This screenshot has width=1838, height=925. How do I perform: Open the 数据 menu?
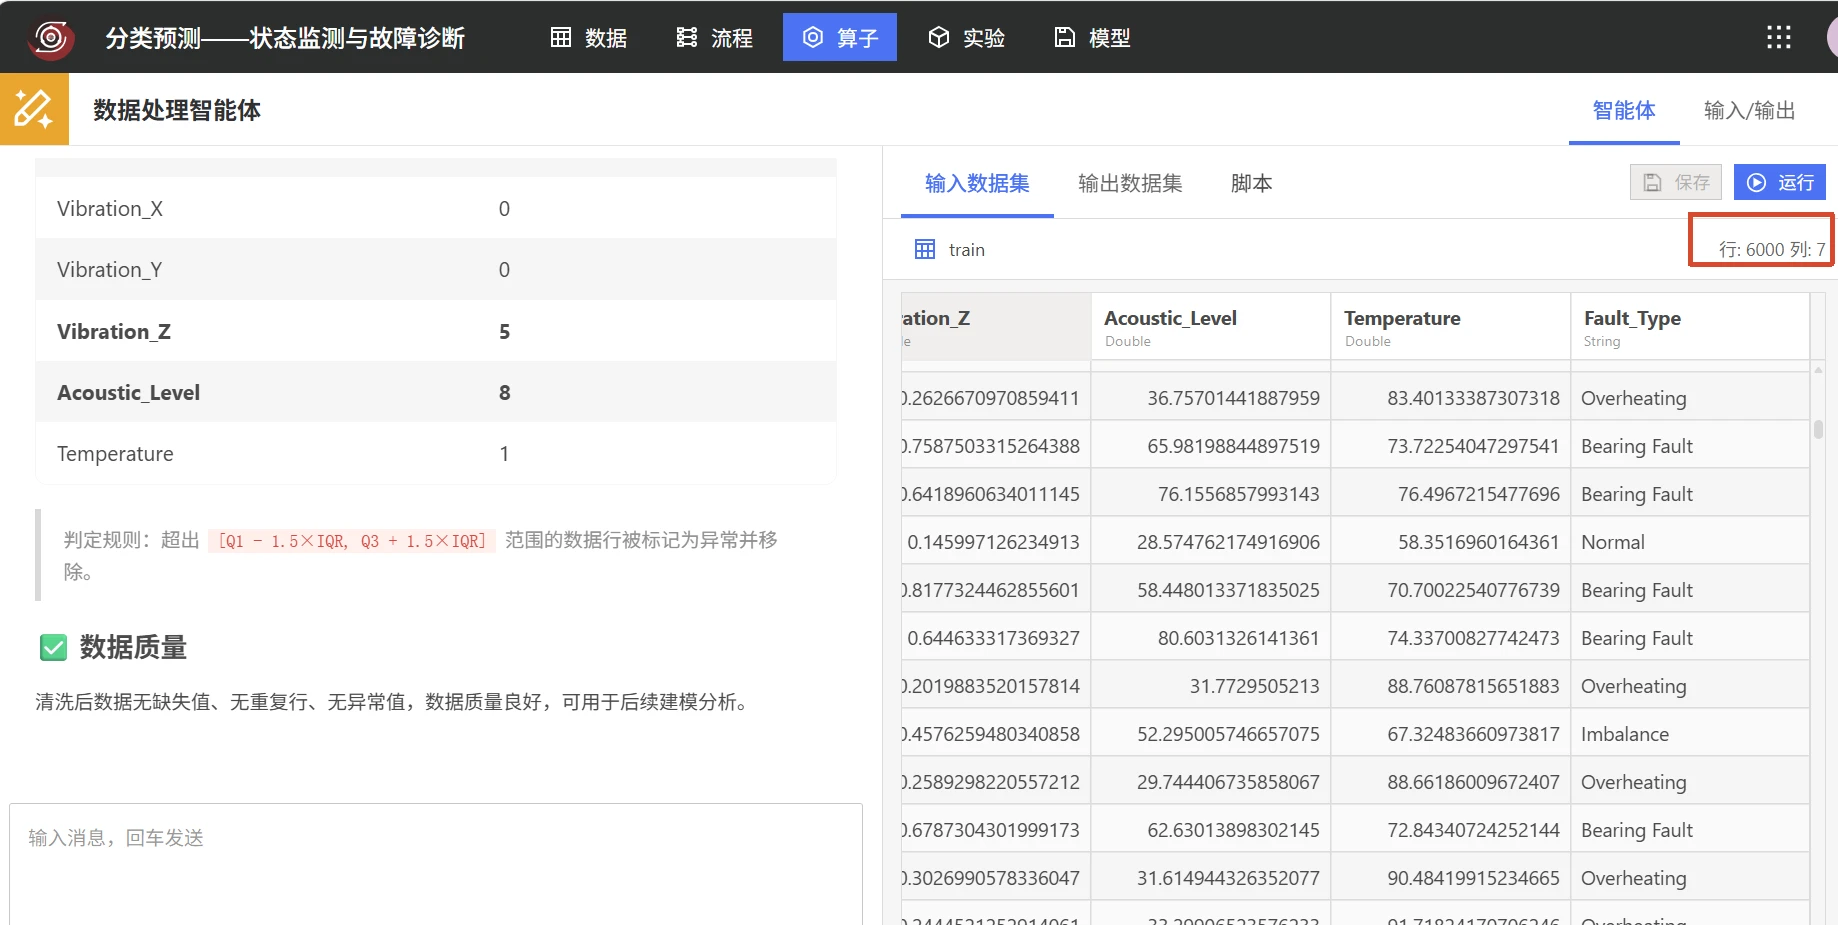tap(589, 38)
